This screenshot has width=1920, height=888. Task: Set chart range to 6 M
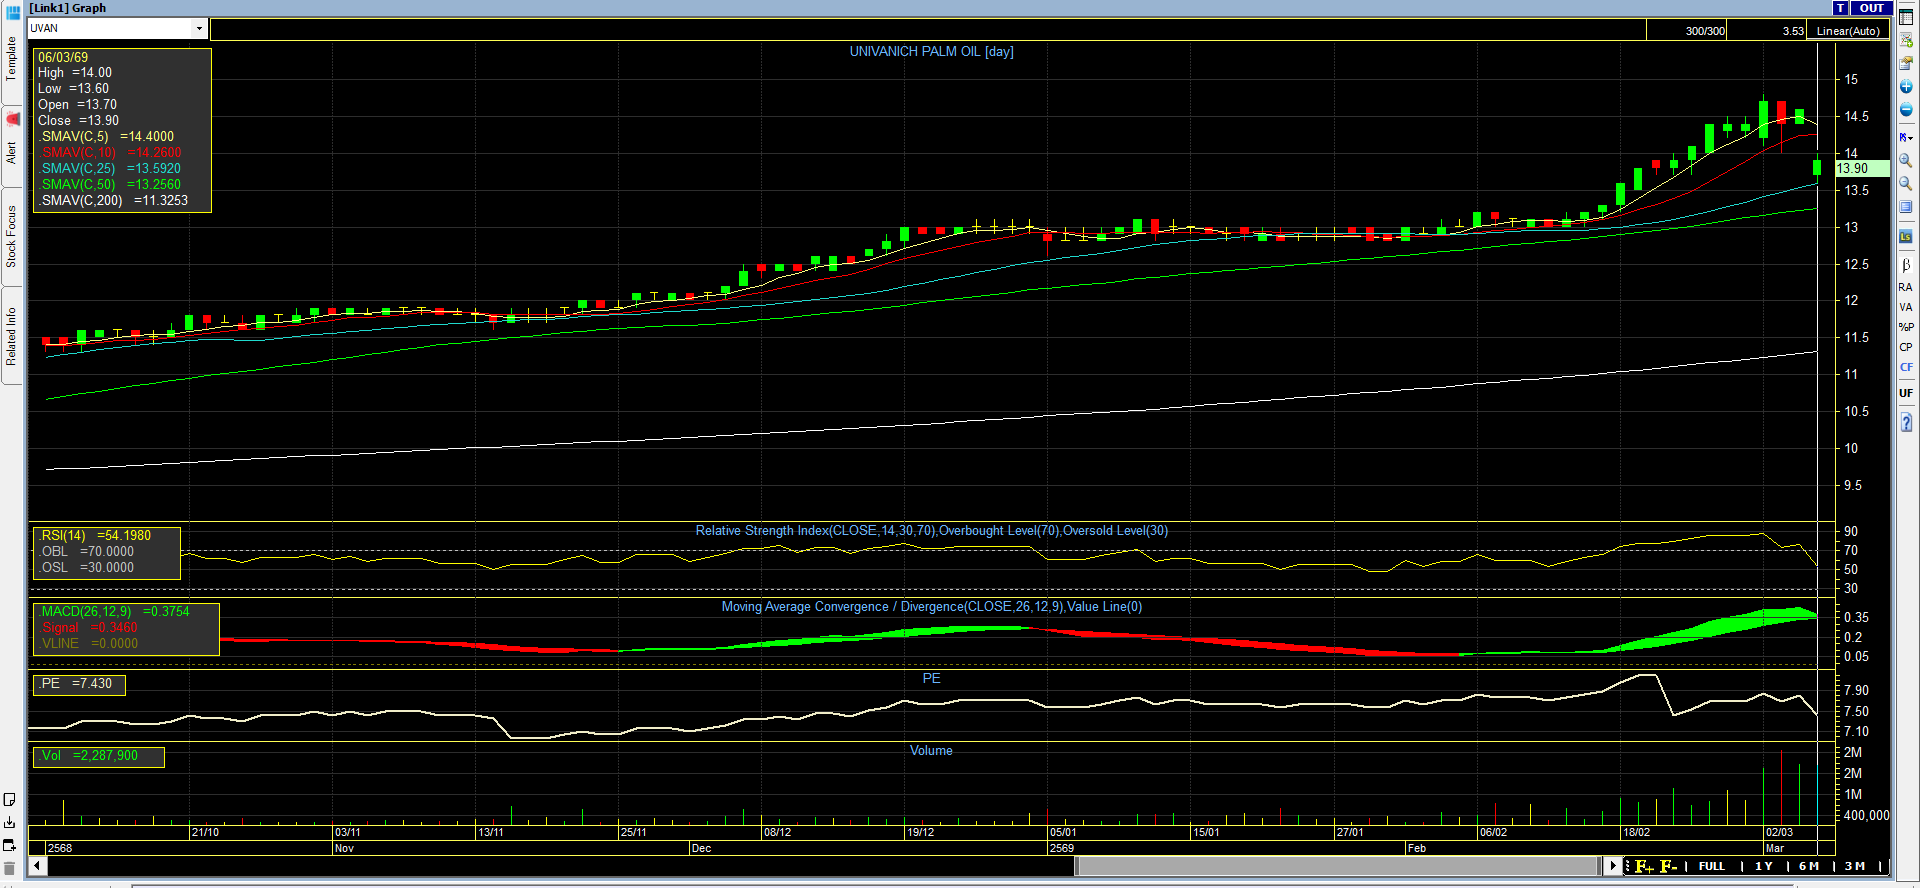pos(1809,866)
